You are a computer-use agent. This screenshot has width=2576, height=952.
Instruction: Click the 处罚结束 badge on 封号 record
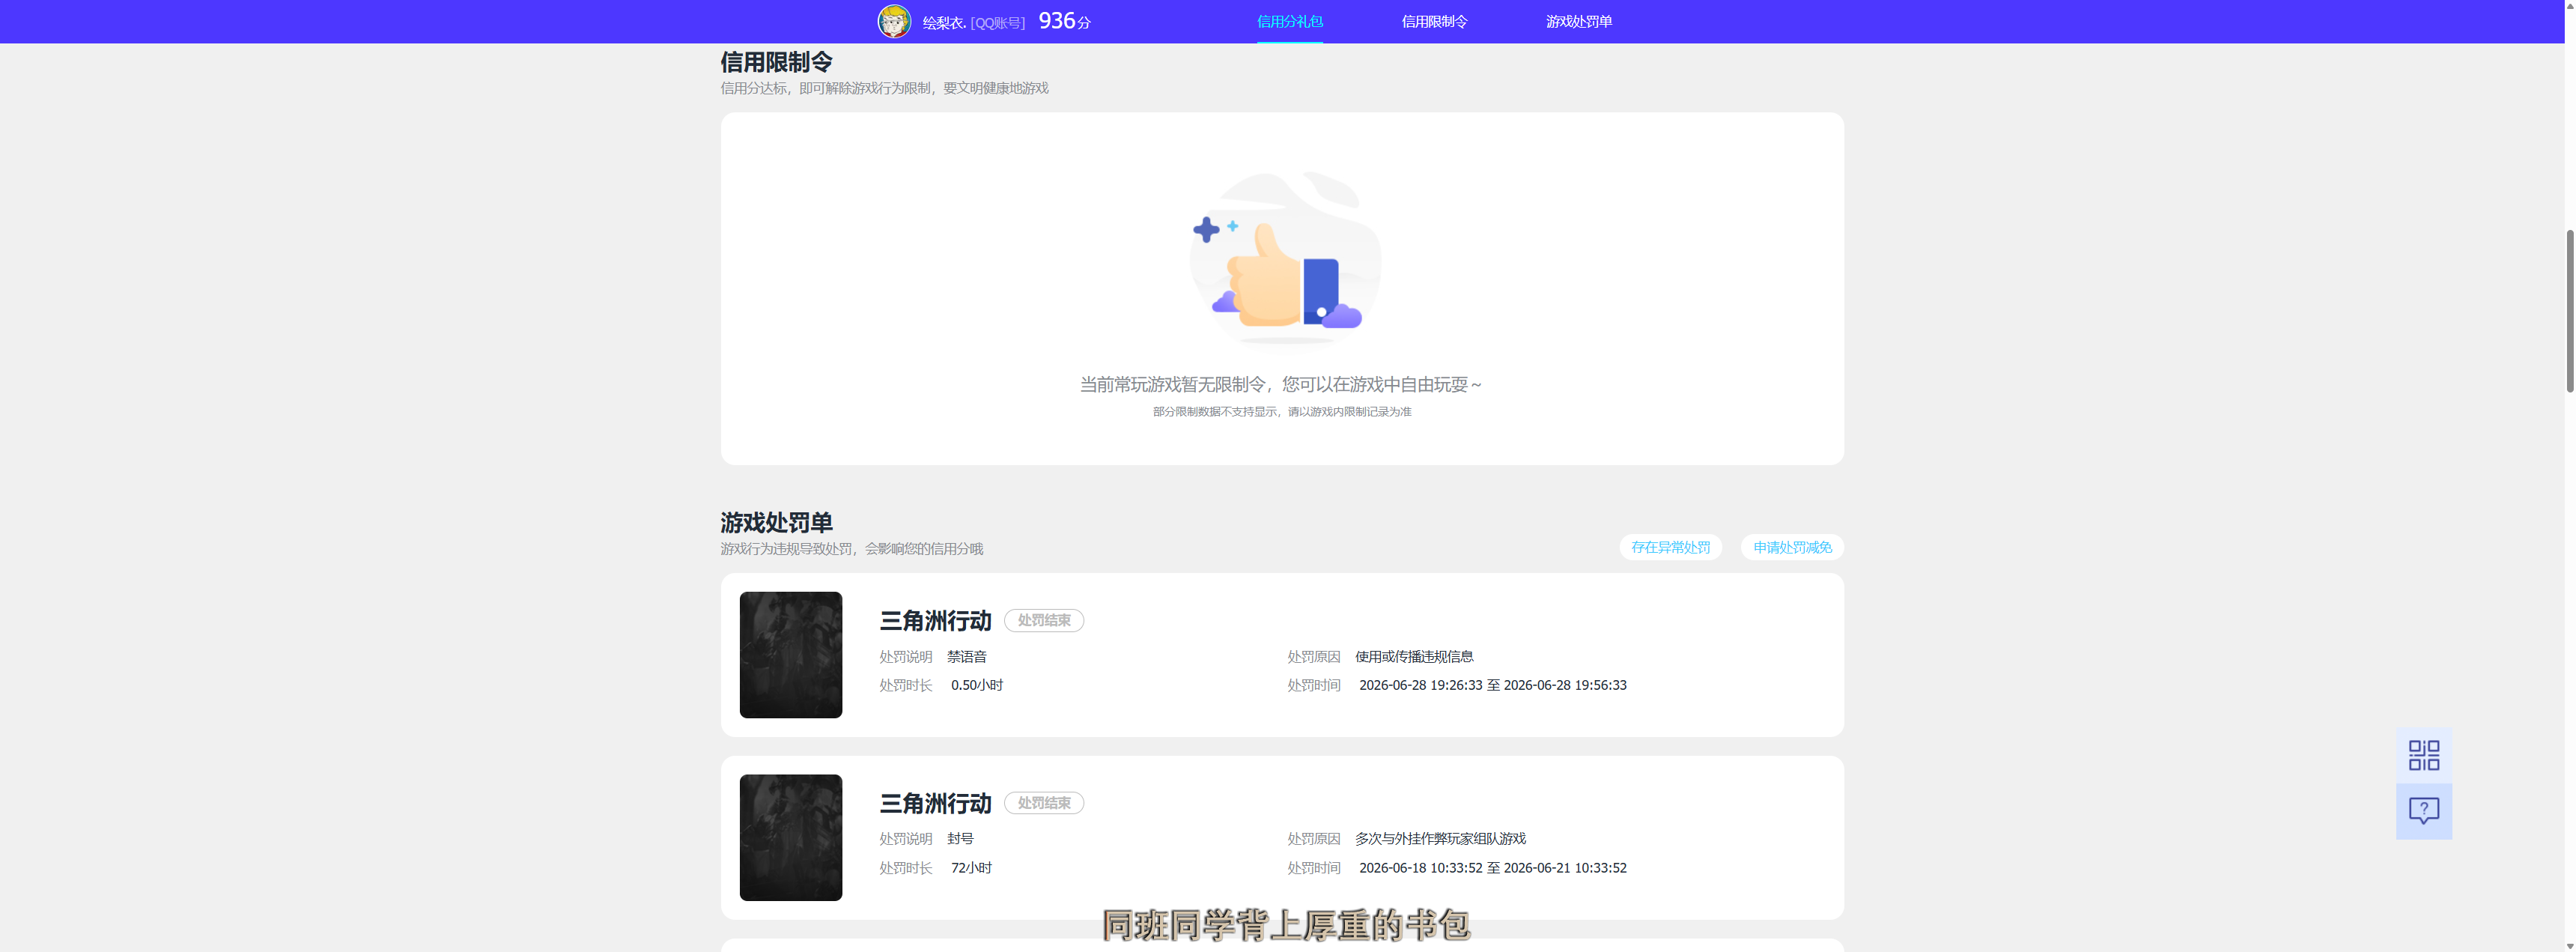[x=1044, y=803]
